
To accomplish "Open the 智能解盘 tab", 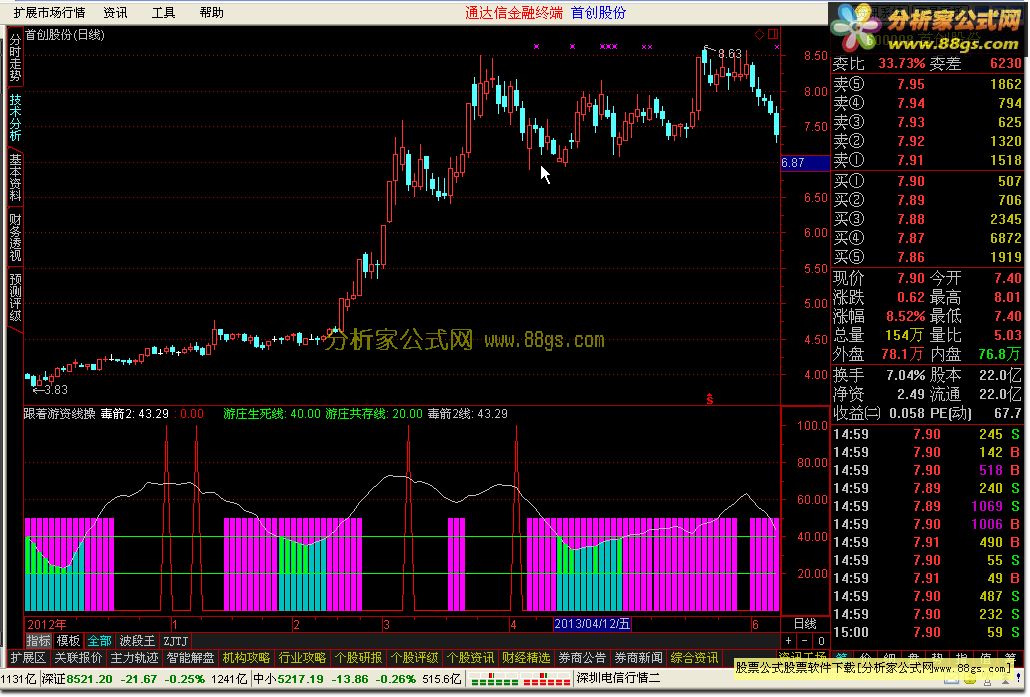I will pos(190,658).
